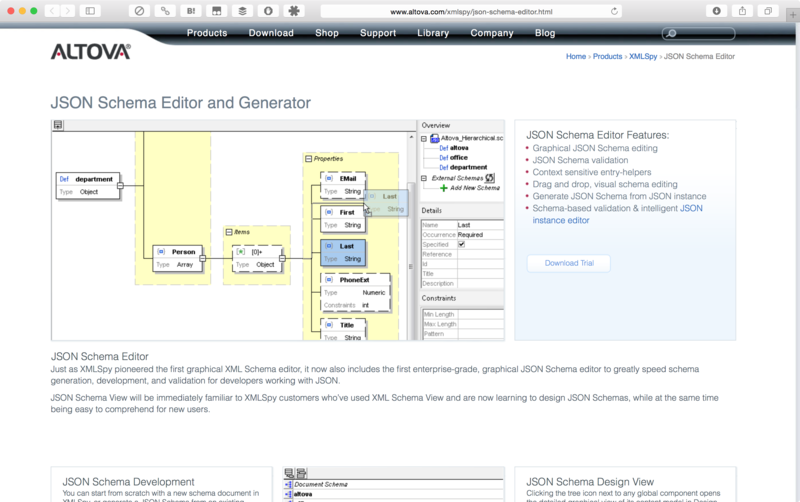Collapse the Altova_Hierarchical schema tree node

coord(423,138)
